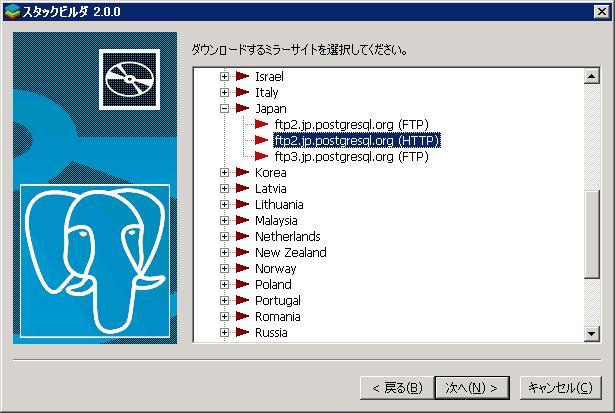615x413 pixels.
Task: Select the Portugal tree label
Action: (278, 301)
